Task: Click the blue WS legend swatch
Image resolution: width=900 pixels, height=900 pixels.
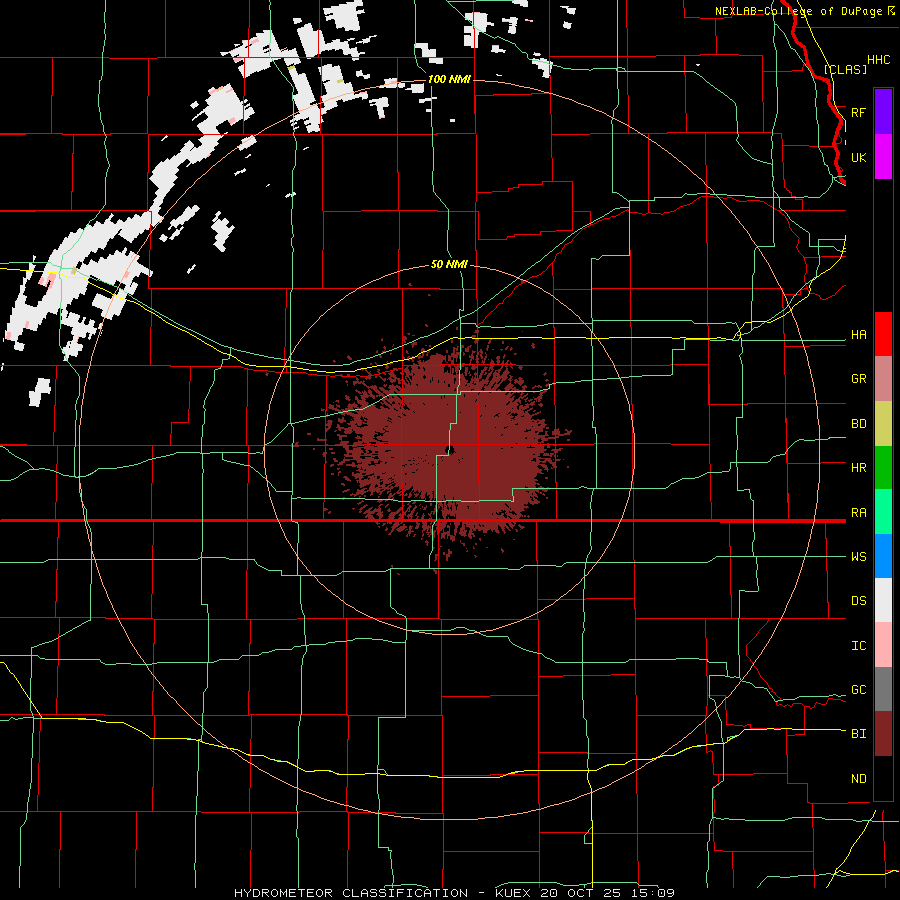Action: [x=883, y=556]
